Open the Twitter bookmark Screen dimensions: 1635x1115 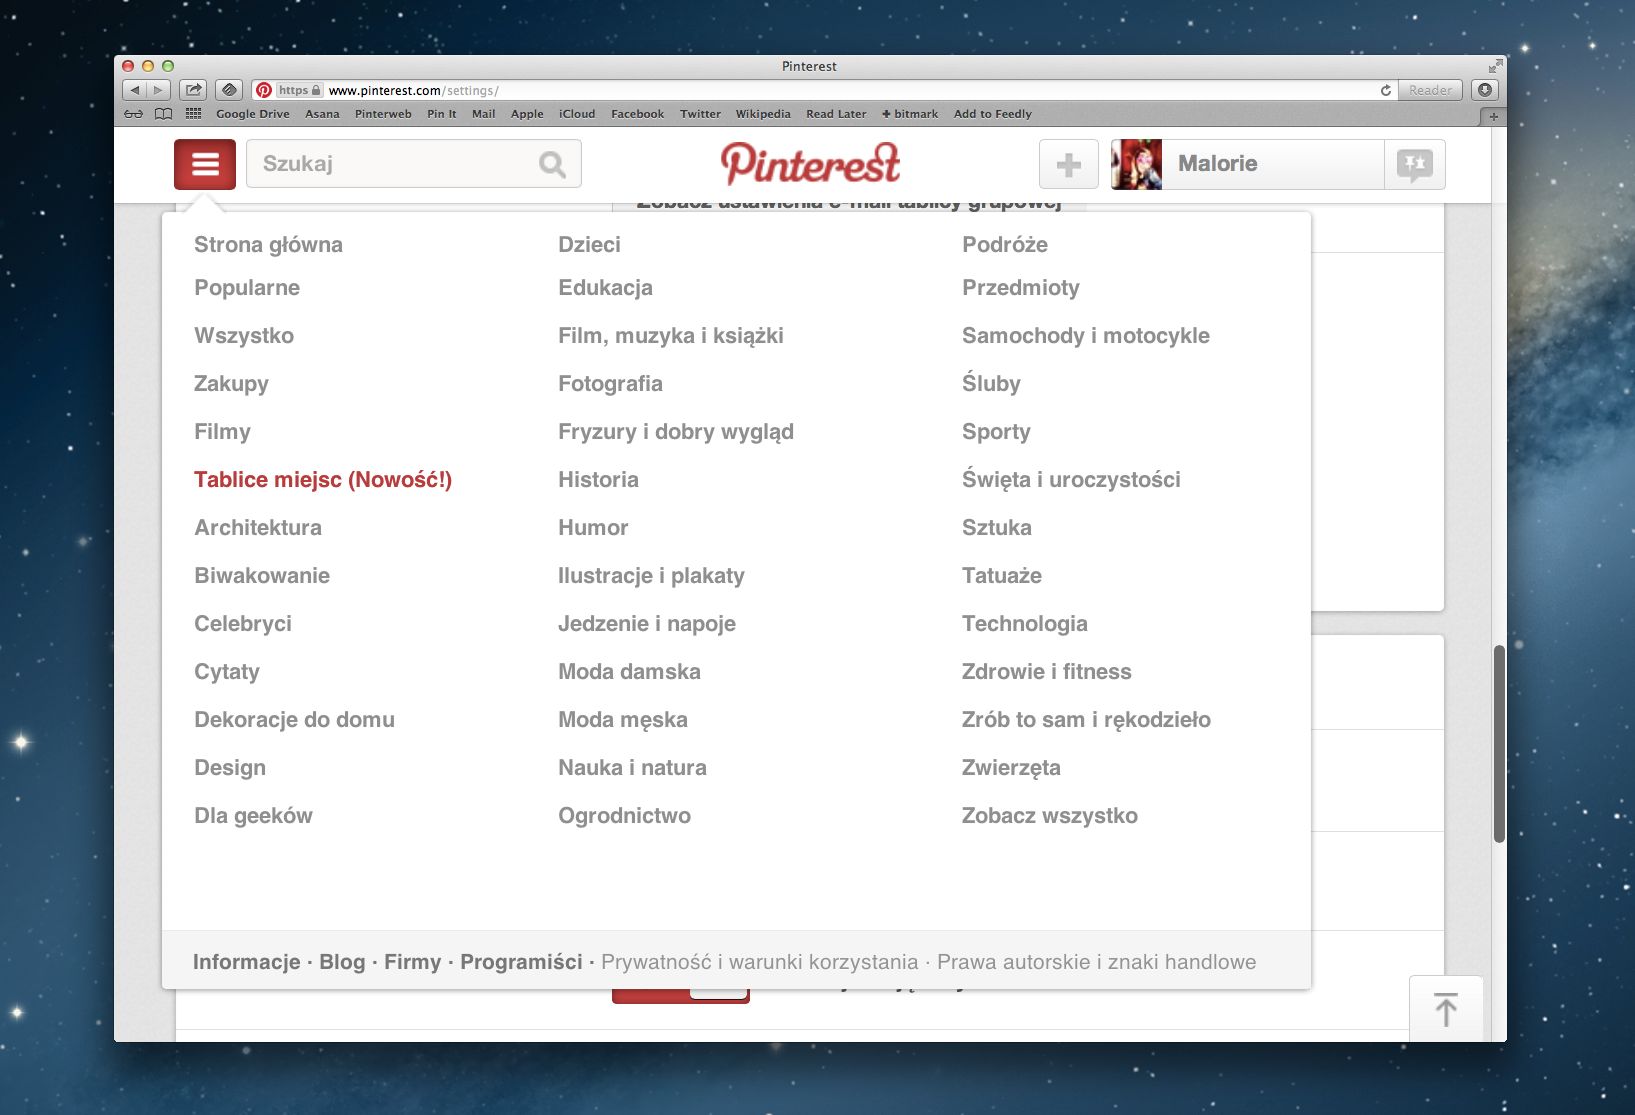(x=700, y=114)
